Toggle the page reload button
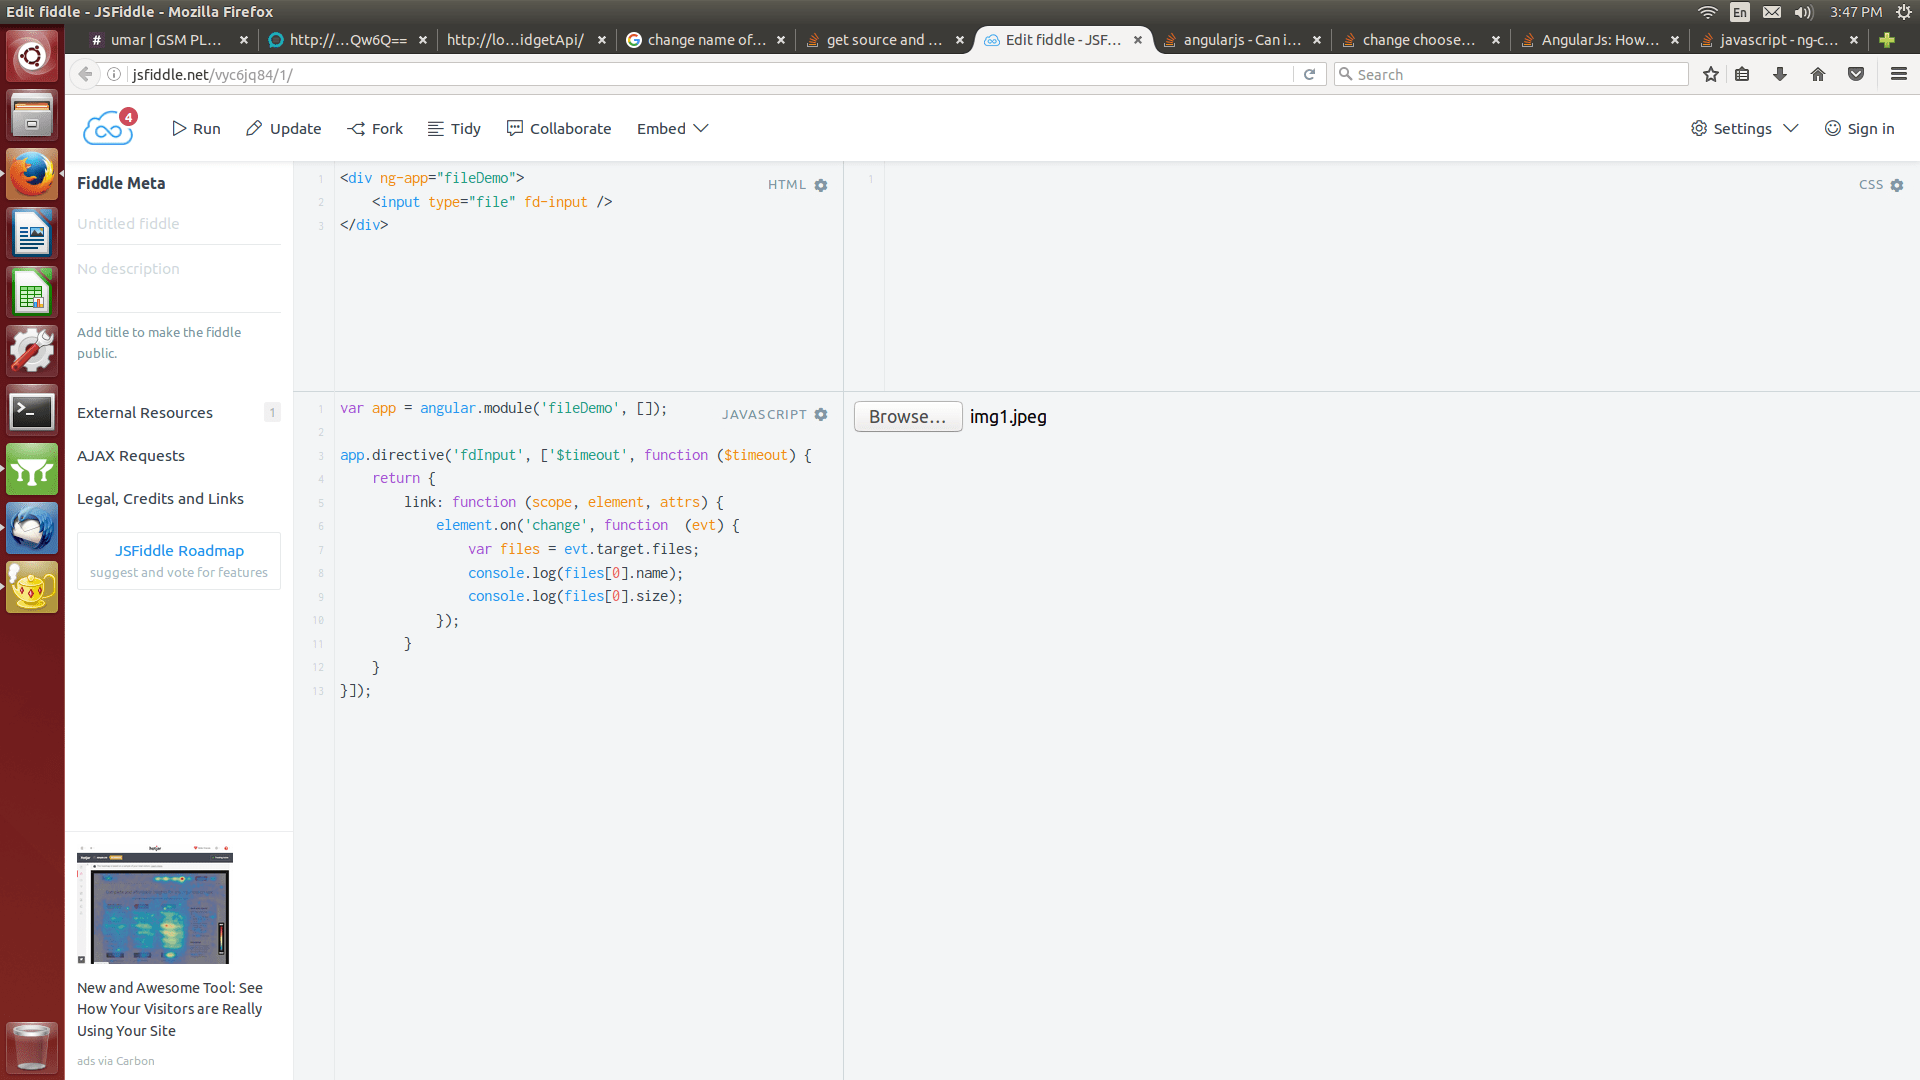1920x1080 pixels. 1310,74
